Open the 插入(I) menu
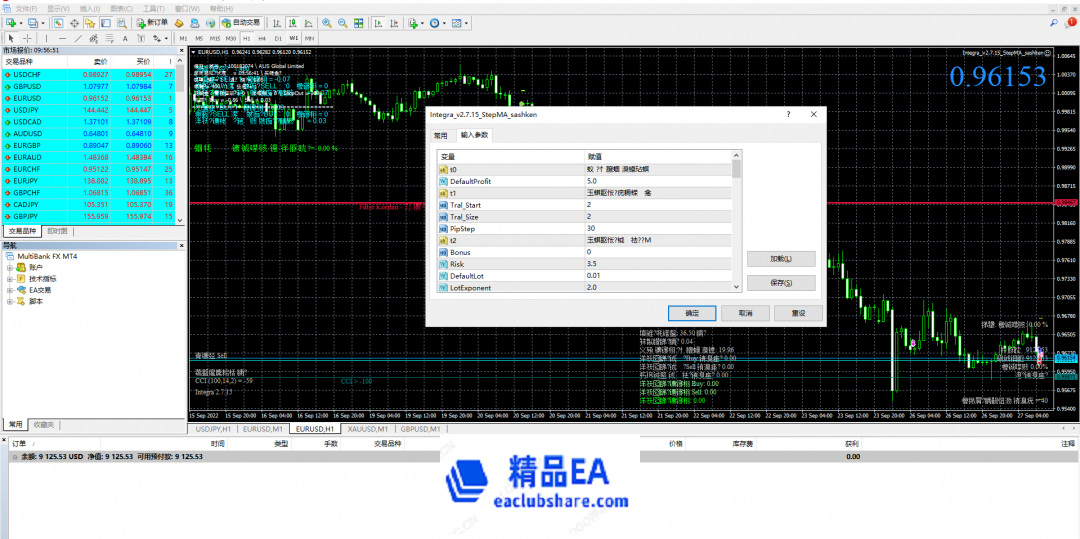This screenshot has width=1080, height=539. click(90, 8)
